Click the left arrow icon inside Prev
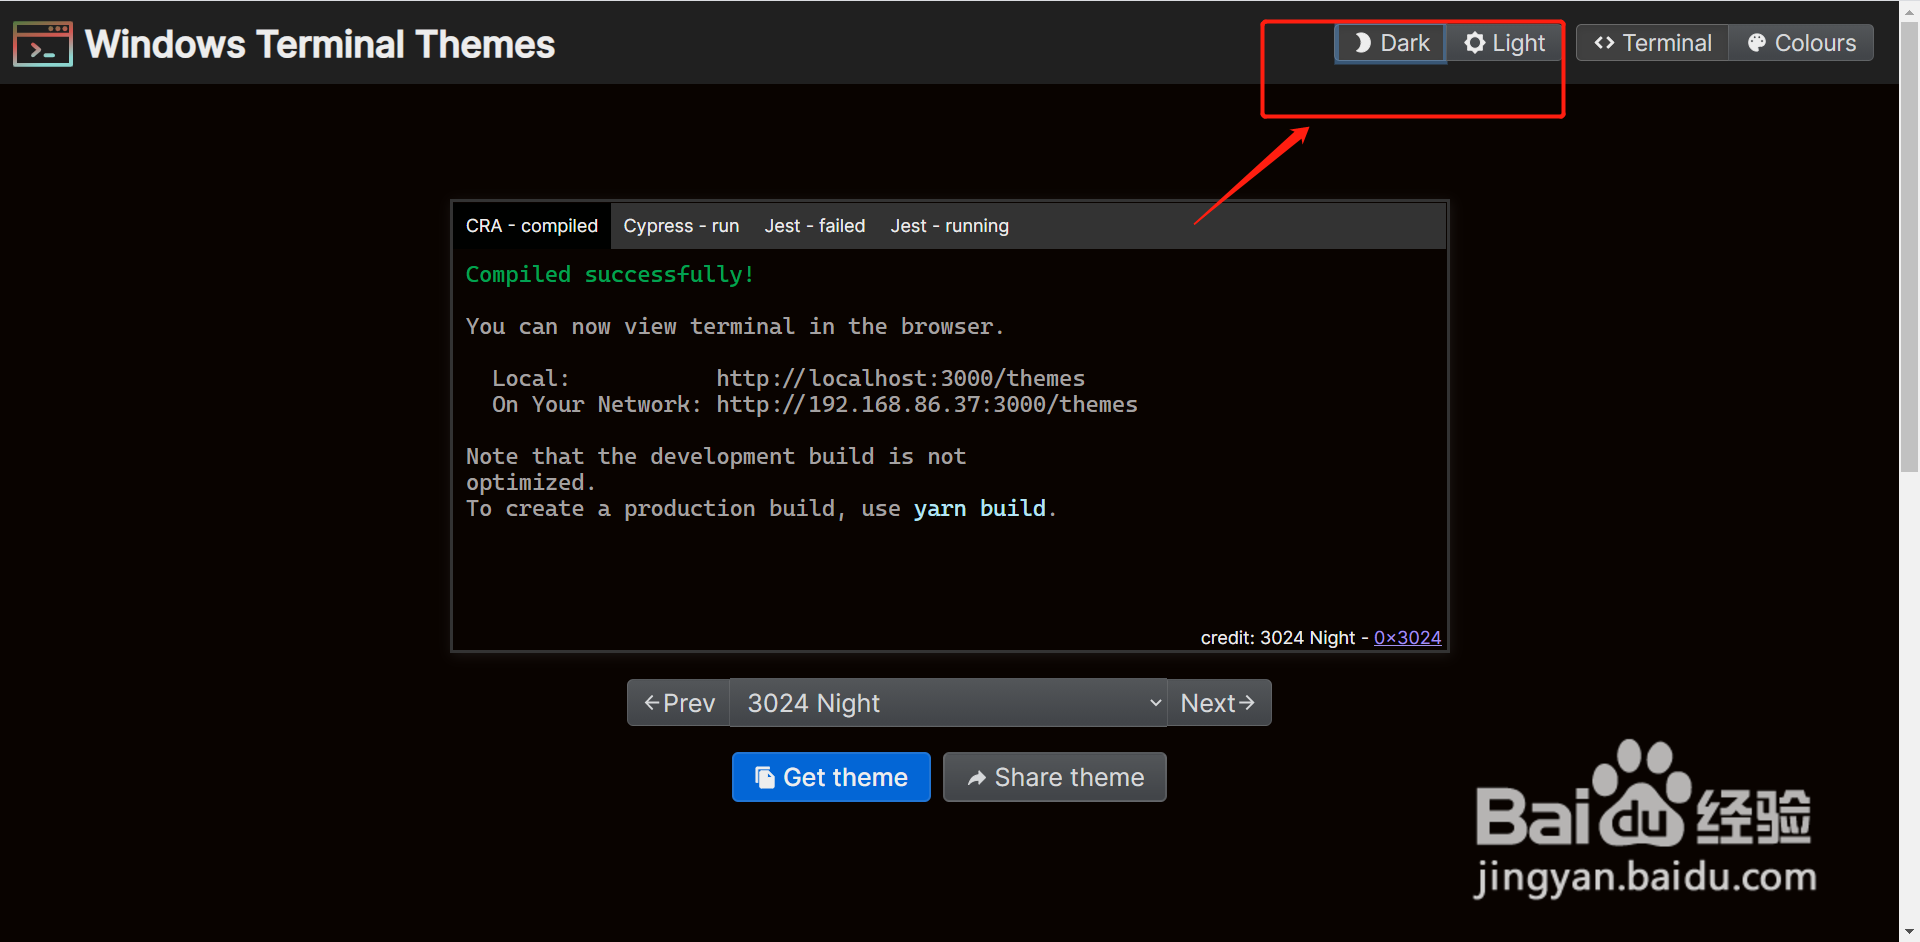 [x=651, y=702]
